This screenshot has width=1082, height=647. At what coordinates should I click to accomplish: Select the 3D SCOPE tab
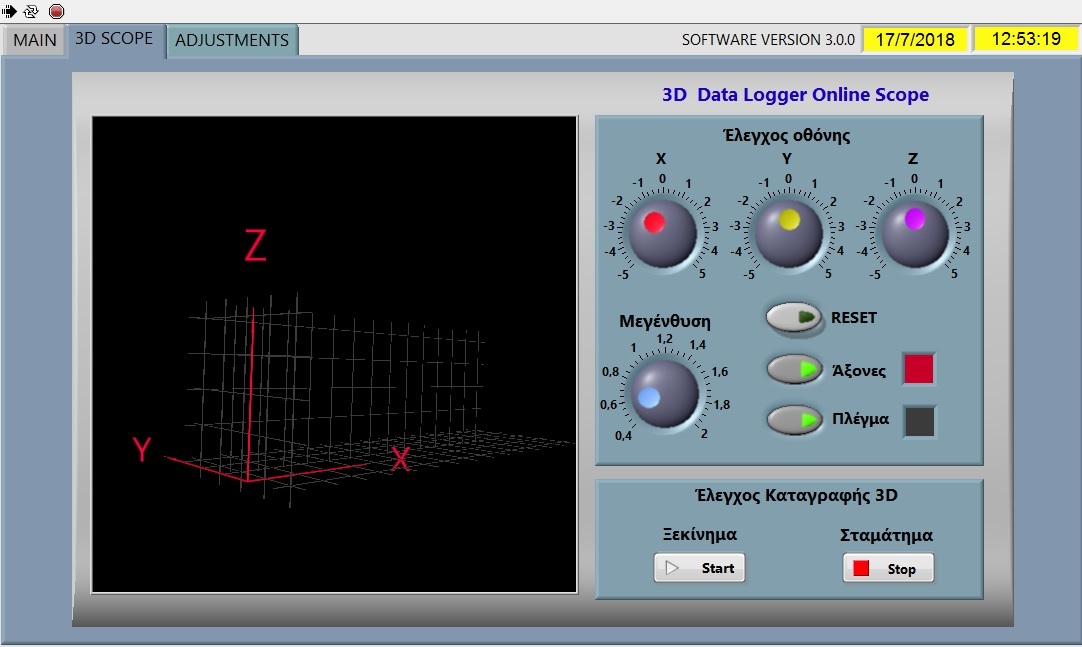point(115,39)
